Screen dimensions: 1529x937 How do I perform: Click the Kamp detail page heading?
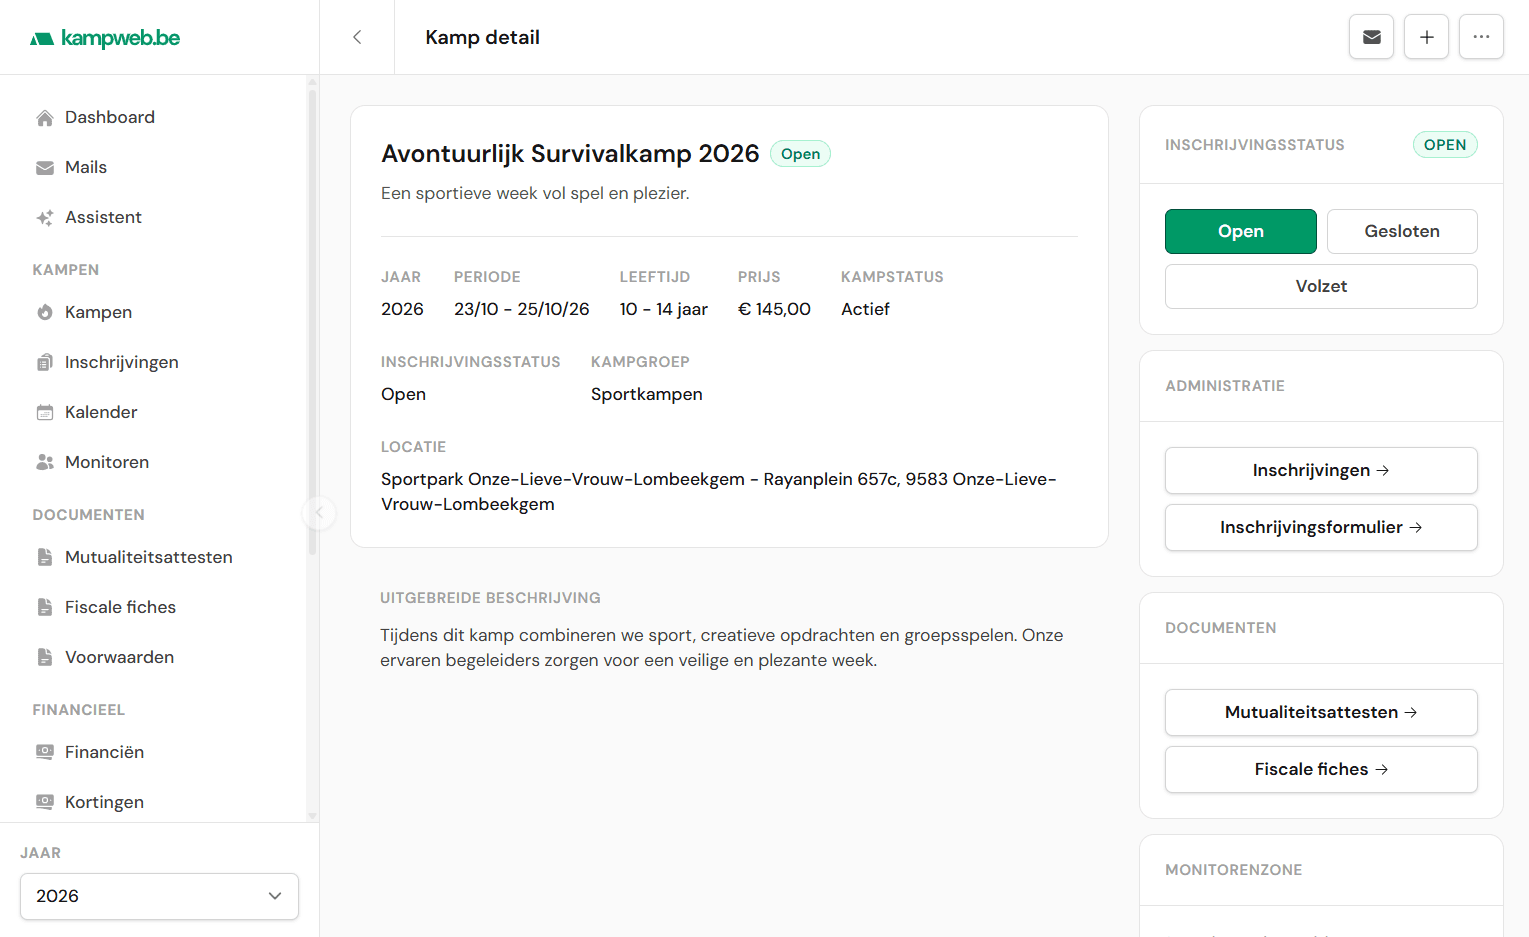tap(482, 37)
